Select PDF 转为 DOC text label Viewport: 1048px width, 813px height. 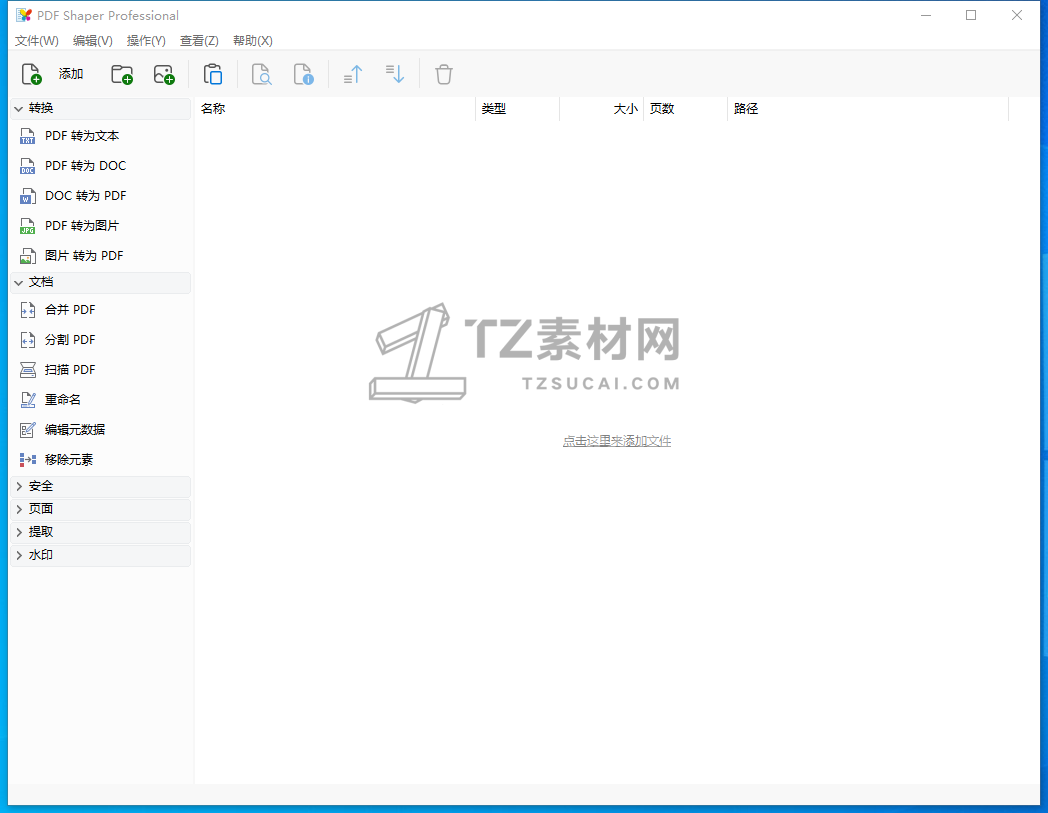86,166
